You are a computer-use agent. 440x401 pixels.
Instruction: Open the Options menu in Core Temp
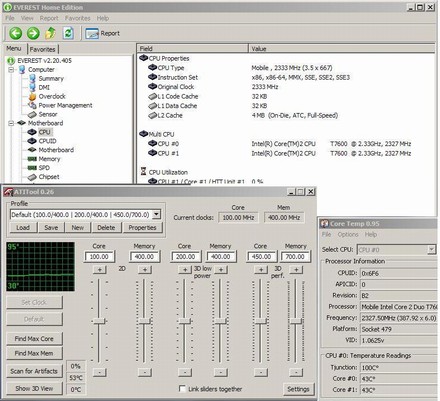pyautogui.click(x=348, y=235)
